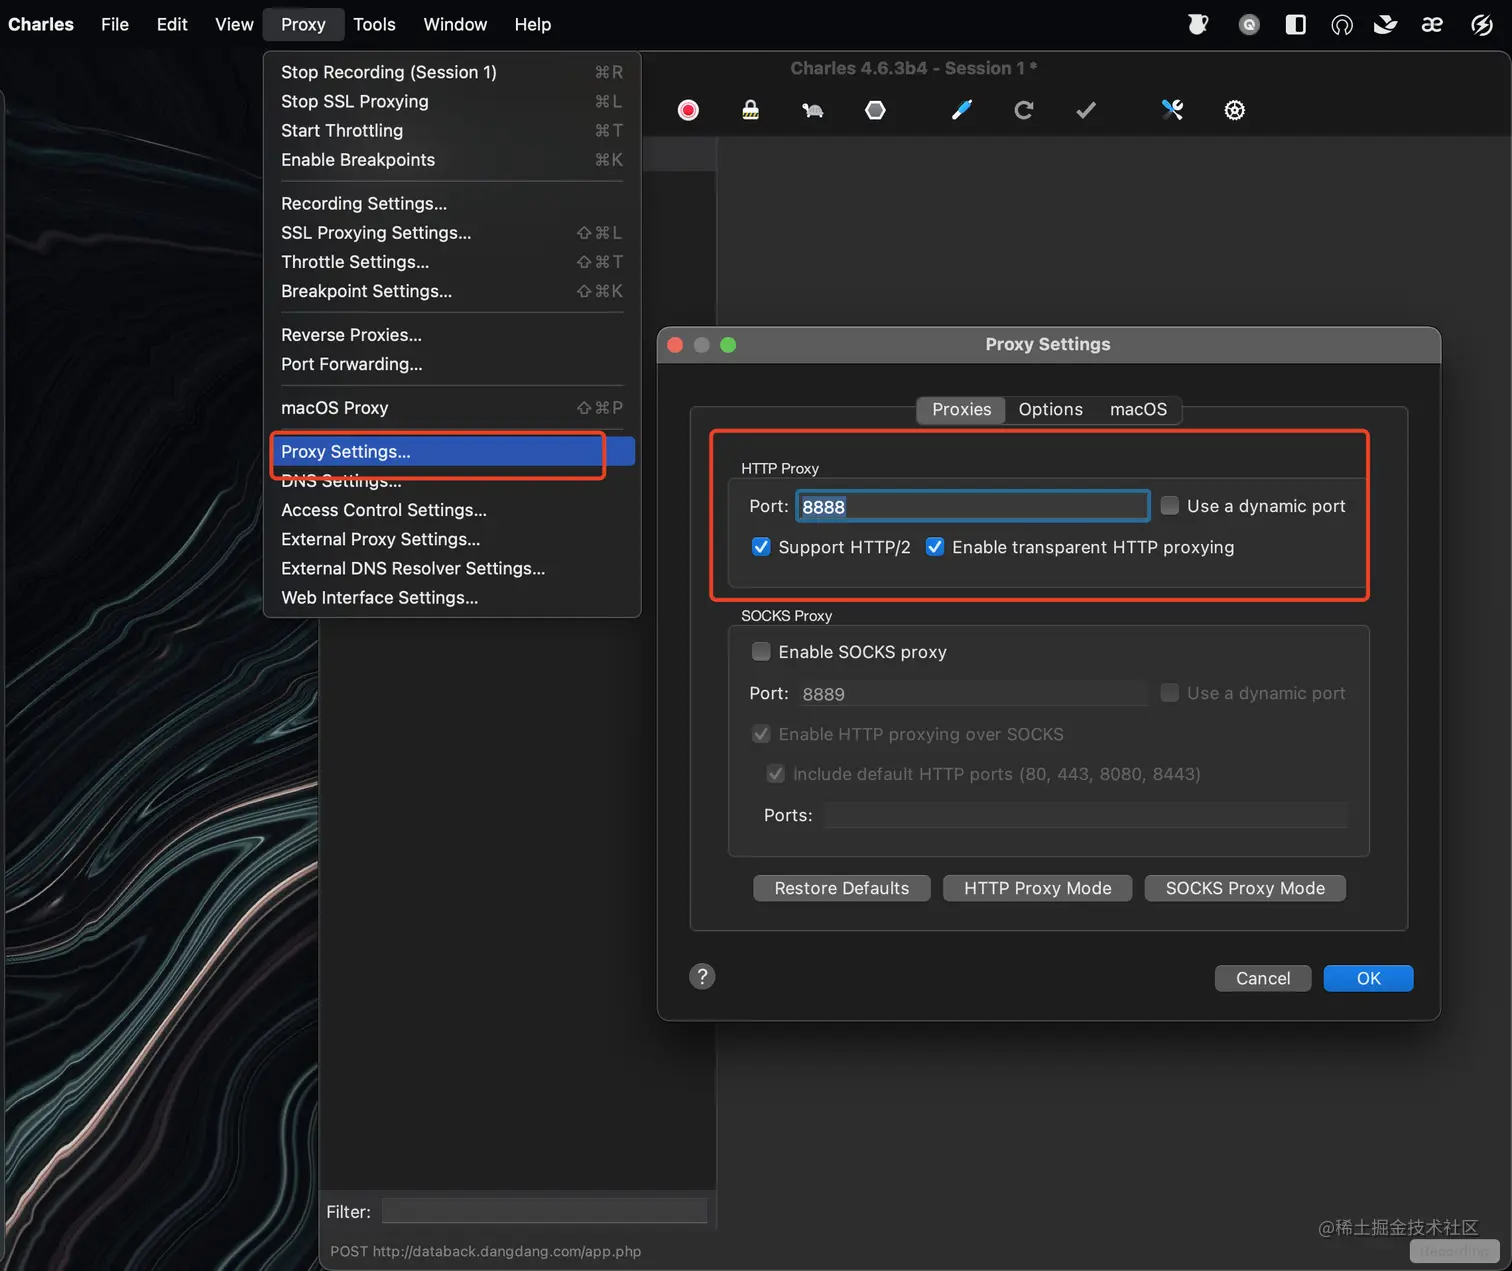Image resolution: width=1512 pixels, height=1271 pixels.
Task: Click the SOCKS Ports input field
Action: (1086, 815)
